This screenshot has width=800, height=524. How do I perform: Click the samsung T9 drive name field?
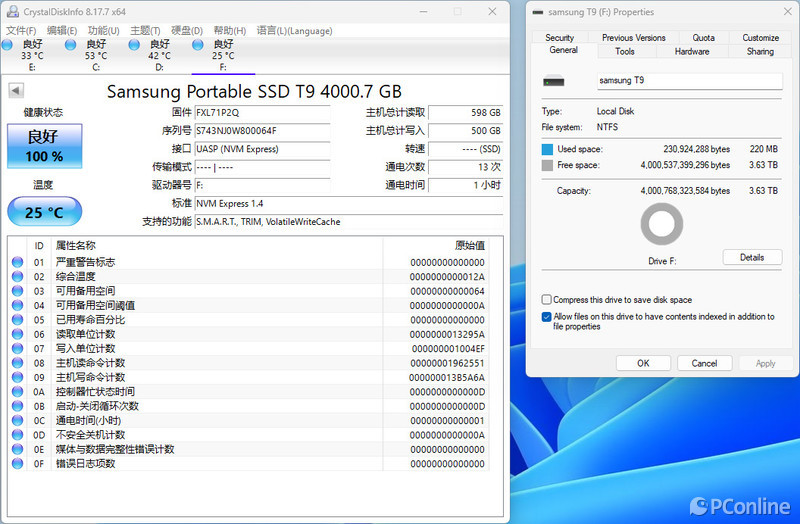coord(688,80)
